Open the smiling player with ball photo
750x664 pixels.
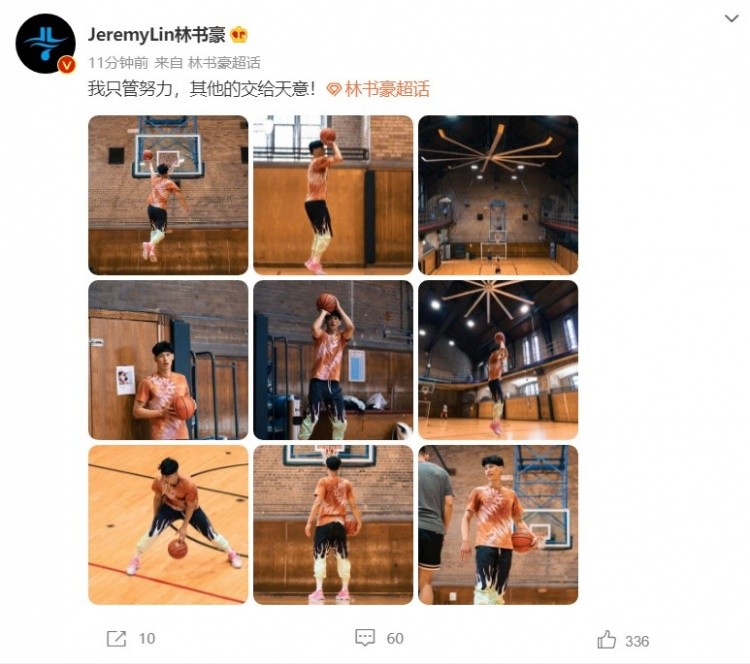point(498,525)
